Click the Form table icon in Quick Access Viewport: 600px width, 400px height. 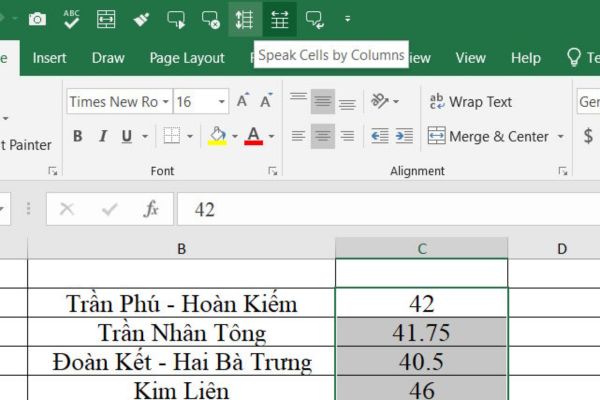pos(106,19)
